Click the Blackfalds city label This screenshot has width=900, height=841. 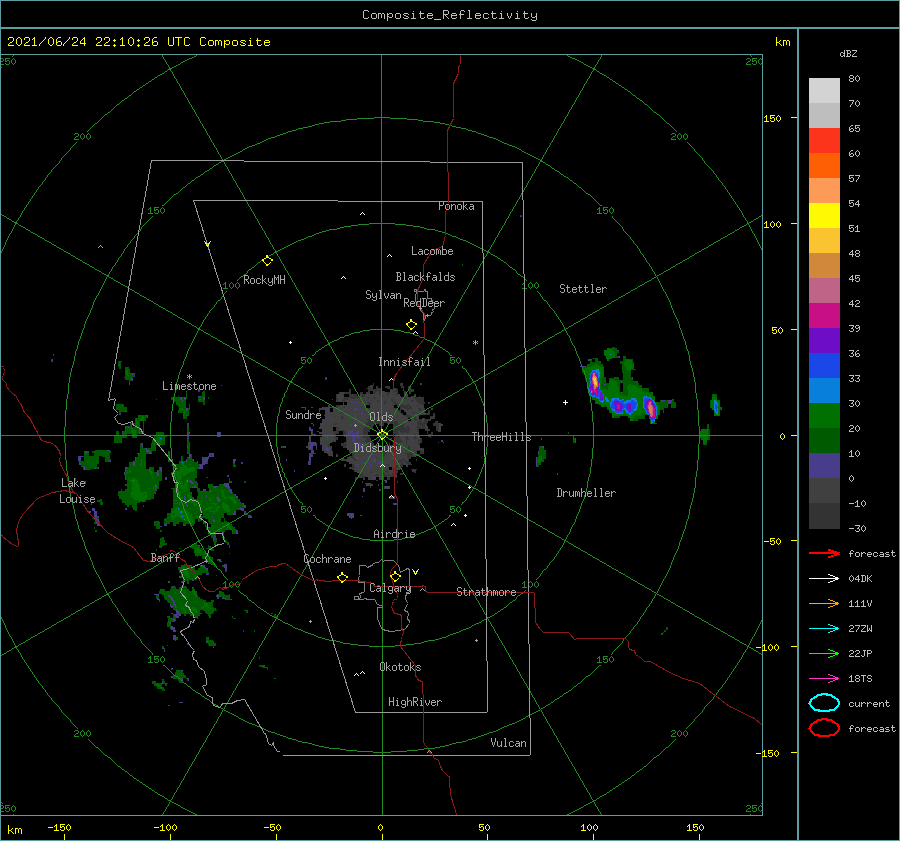coord(425,277)
